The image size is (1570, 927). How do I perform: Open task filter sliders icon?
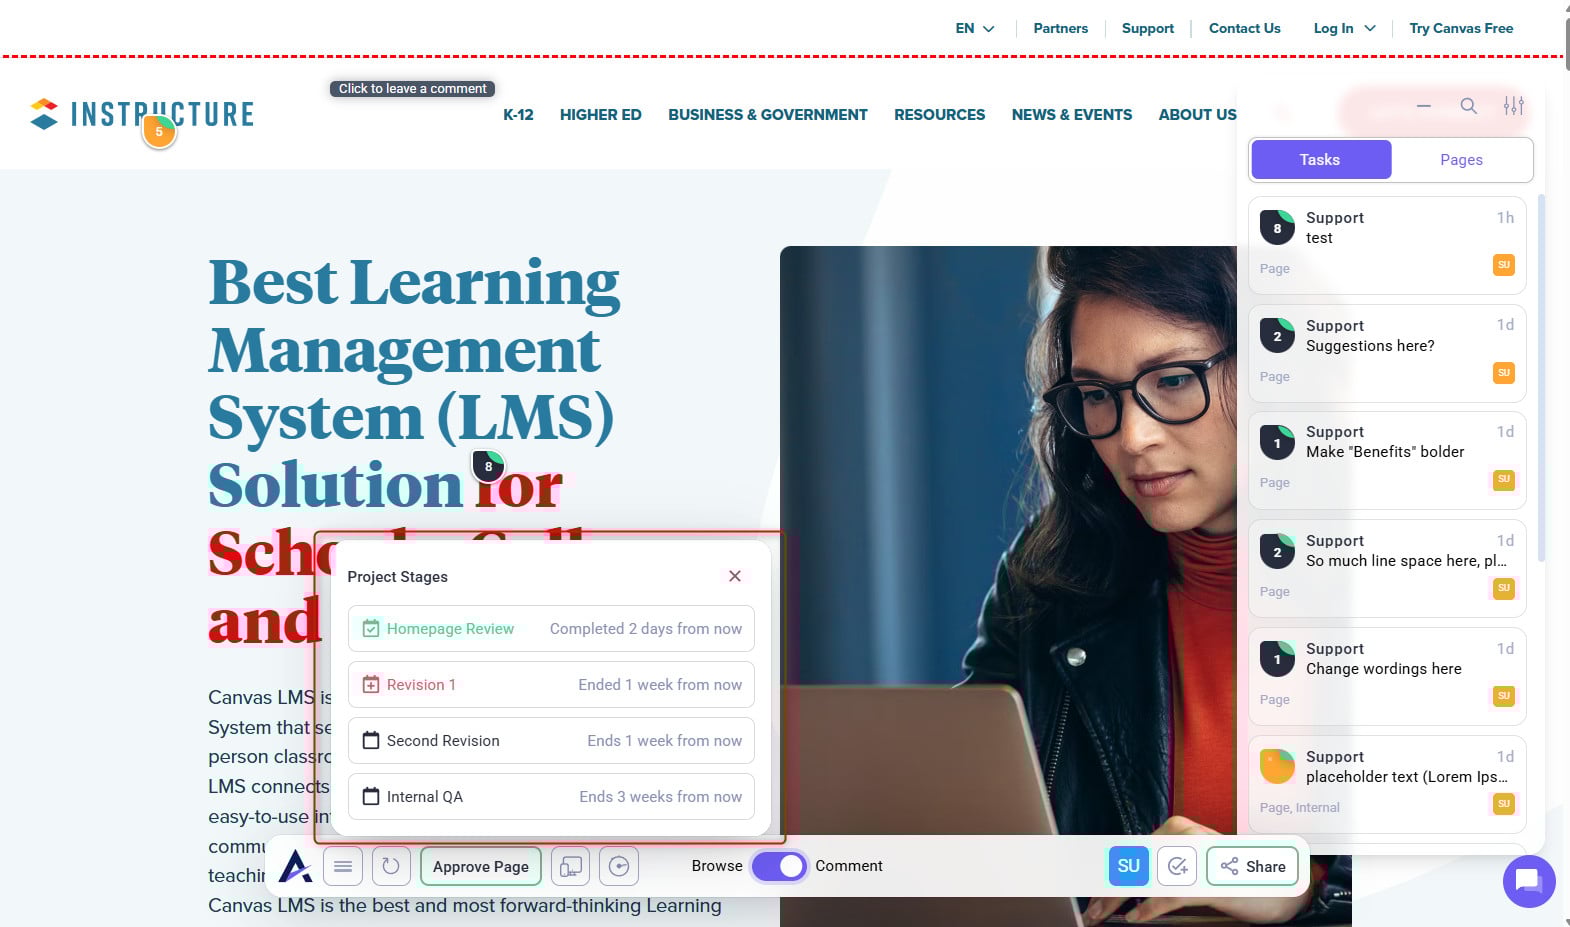click(1513, 106)
